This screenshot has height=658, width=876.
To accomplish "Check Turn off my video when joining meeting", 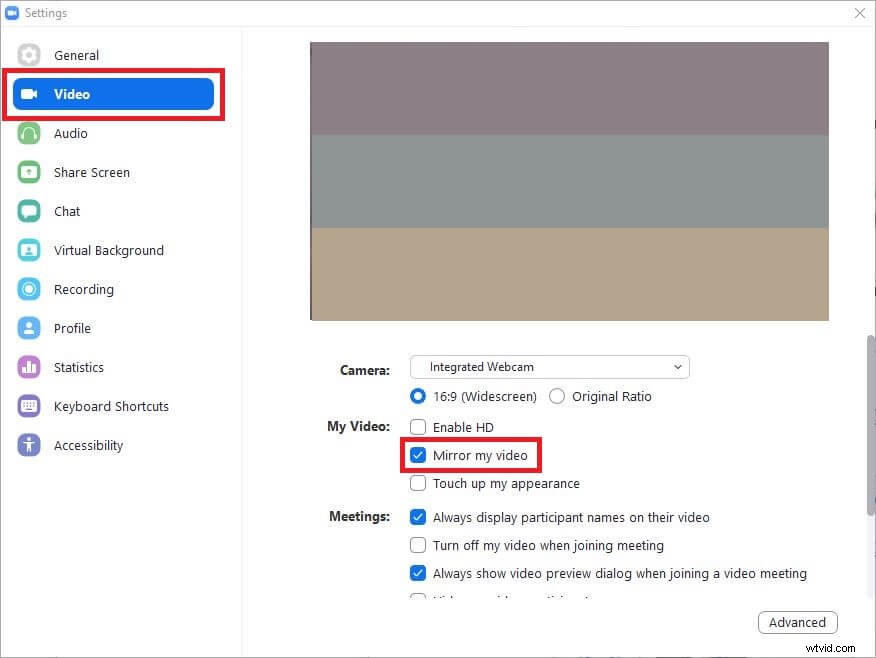I will pyautogui.click(x=418, y=545).
